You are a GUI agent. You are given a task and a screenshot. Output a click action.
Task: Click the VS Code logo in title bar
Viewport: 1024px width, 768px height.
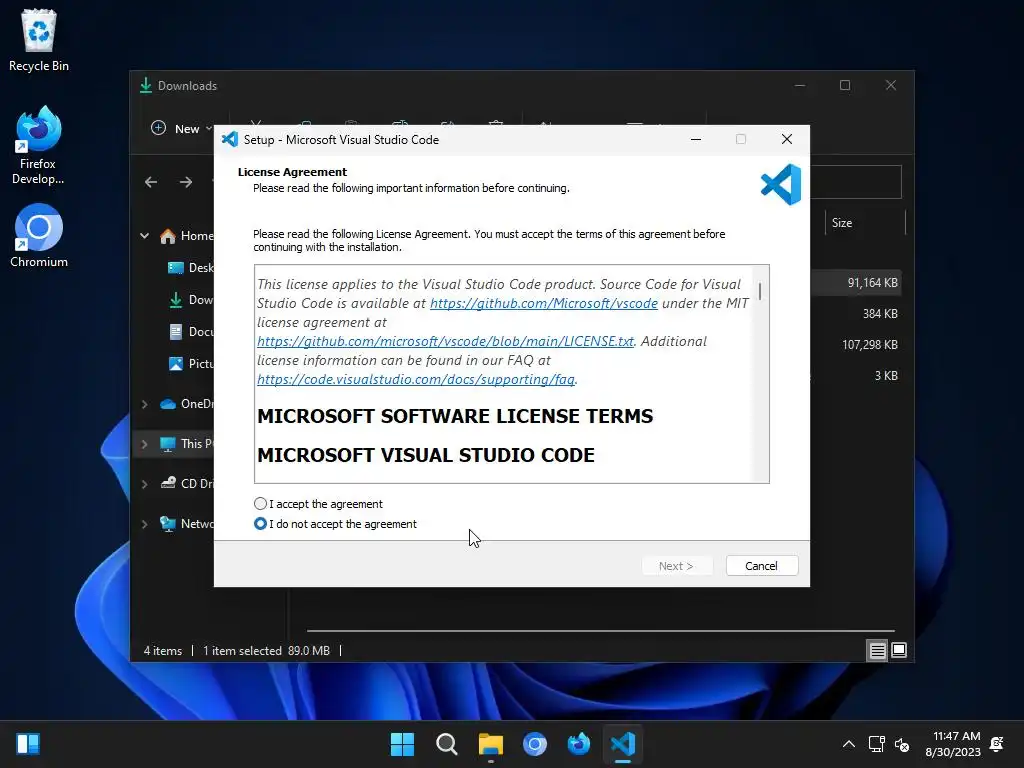pos(229,139)
